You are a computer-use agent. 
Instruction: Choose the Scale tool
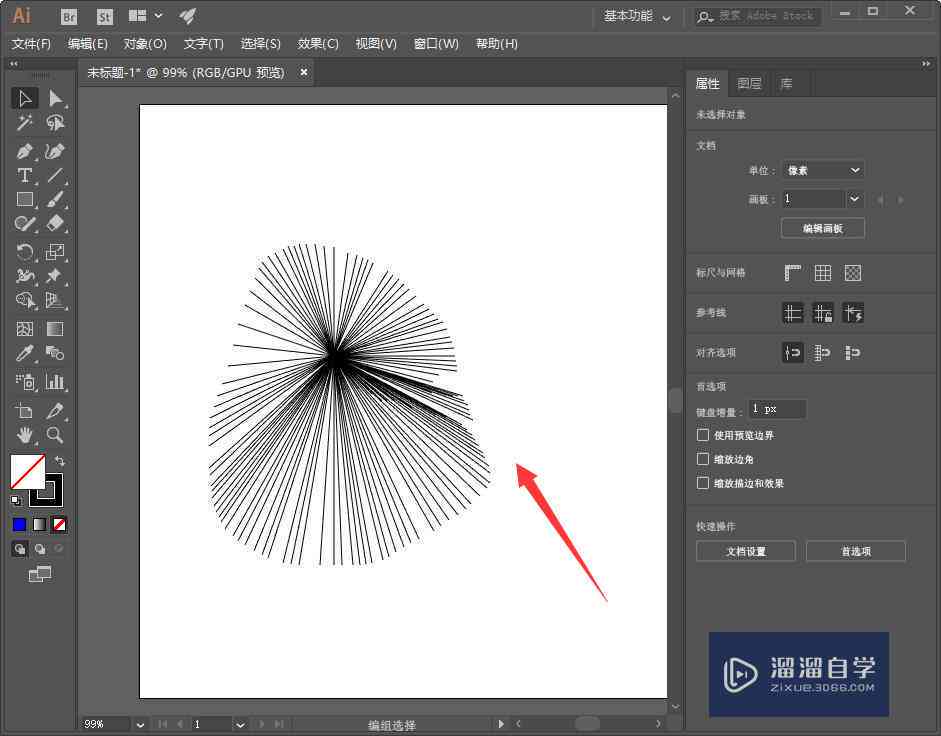[55, 252]
